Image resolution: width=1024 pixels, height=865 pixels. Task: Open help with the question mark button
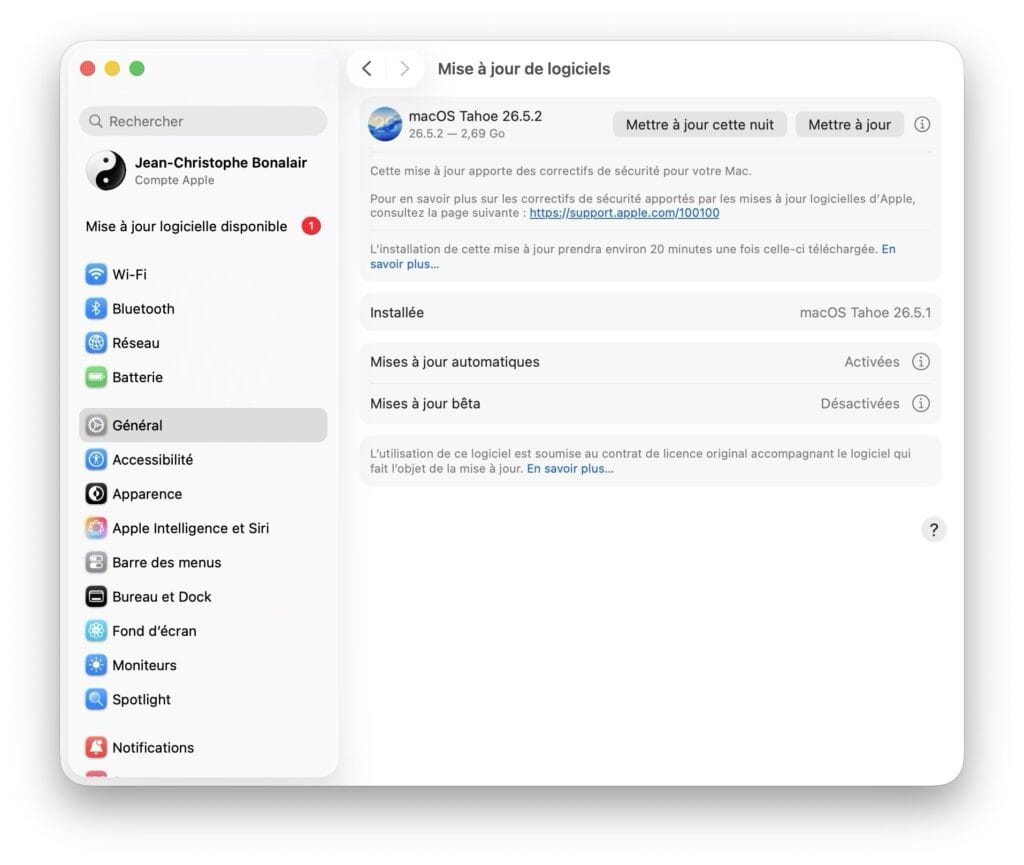pos(934,529)
